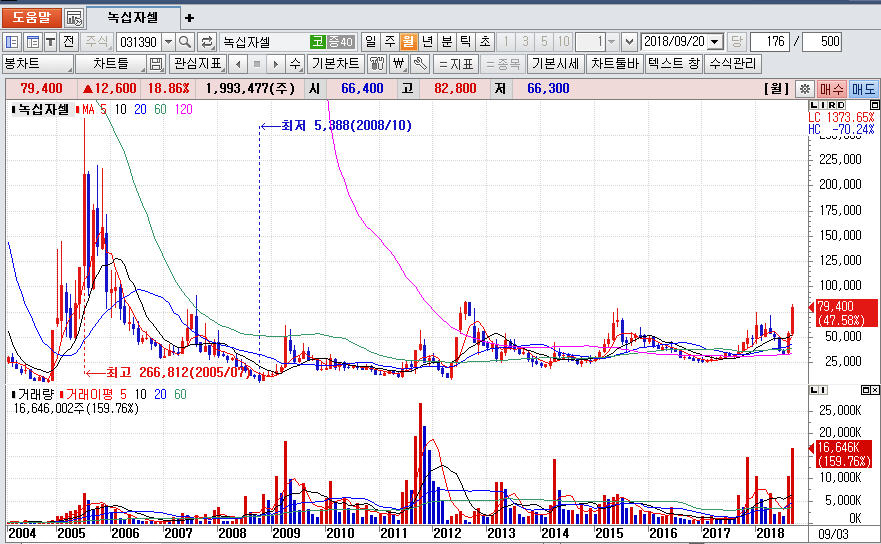The height and width of the screenshot is (544, 881).
Task: Click the gear icon left of 매수
Action: pos(805,89)
